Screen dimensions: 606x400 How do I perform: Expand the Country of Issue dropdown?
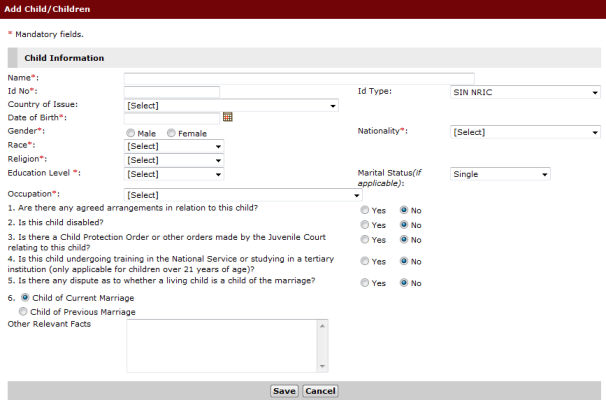coord(231,105)
